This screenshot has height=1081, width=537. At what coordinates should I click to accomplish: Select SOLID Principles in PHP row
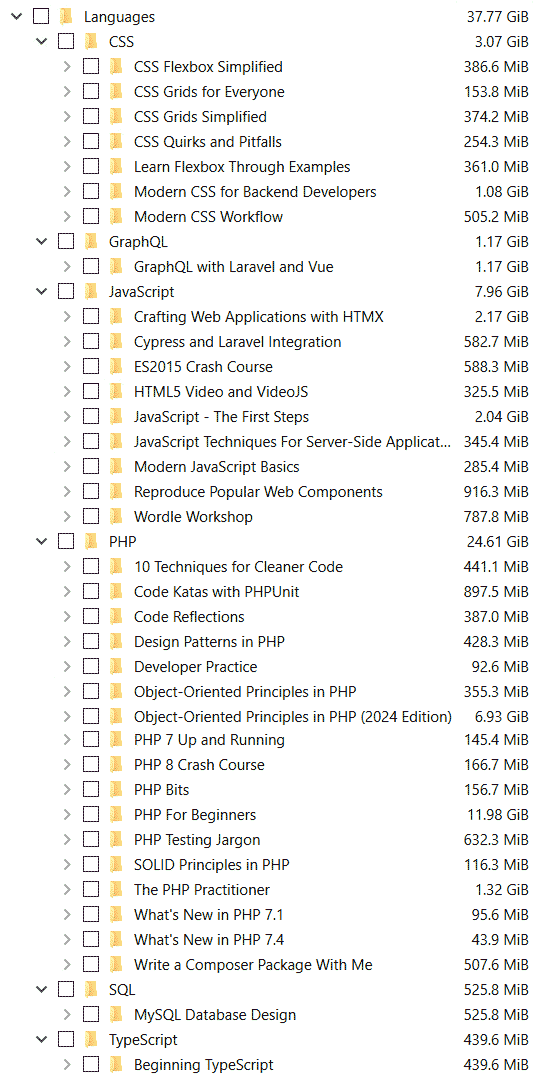point(212,865)
